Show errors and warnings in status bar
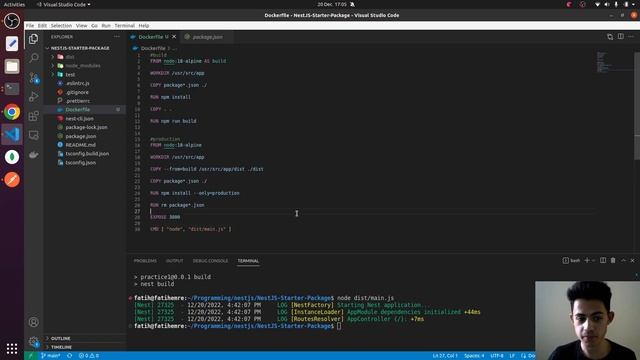640x360 pixels. [89, 356]
